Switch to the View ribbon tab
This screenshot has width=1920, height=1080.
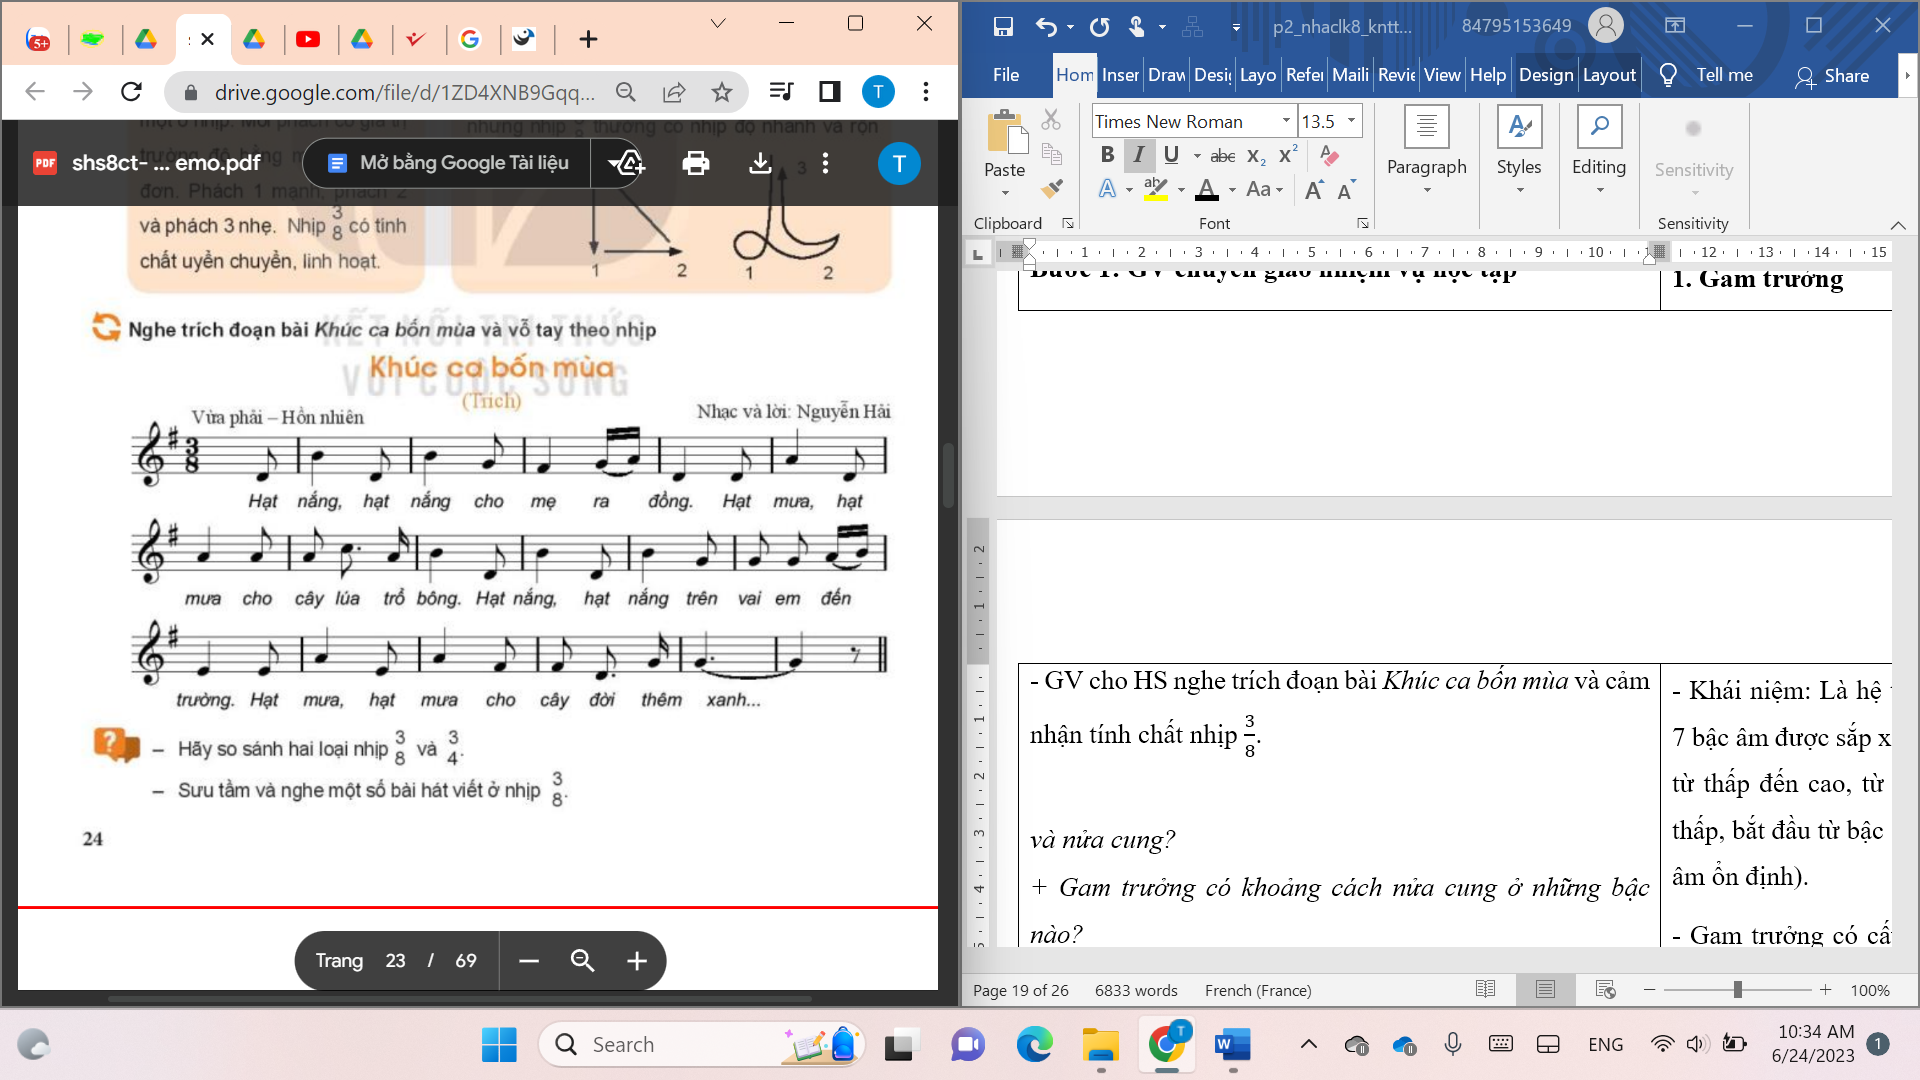(1442, 75)
